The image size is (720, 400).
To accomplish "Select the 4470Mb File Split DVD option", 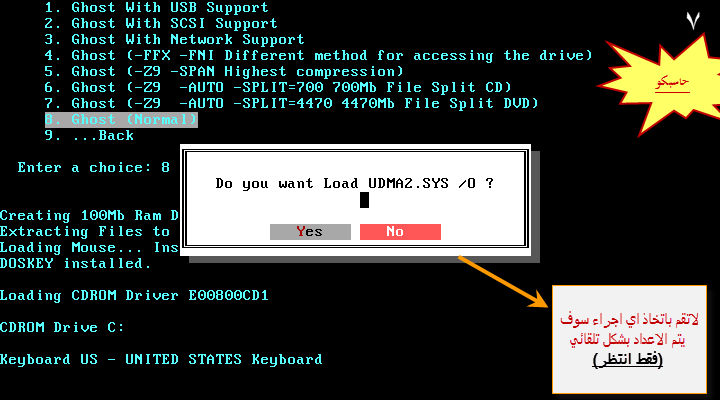I will tap(291, 104).
